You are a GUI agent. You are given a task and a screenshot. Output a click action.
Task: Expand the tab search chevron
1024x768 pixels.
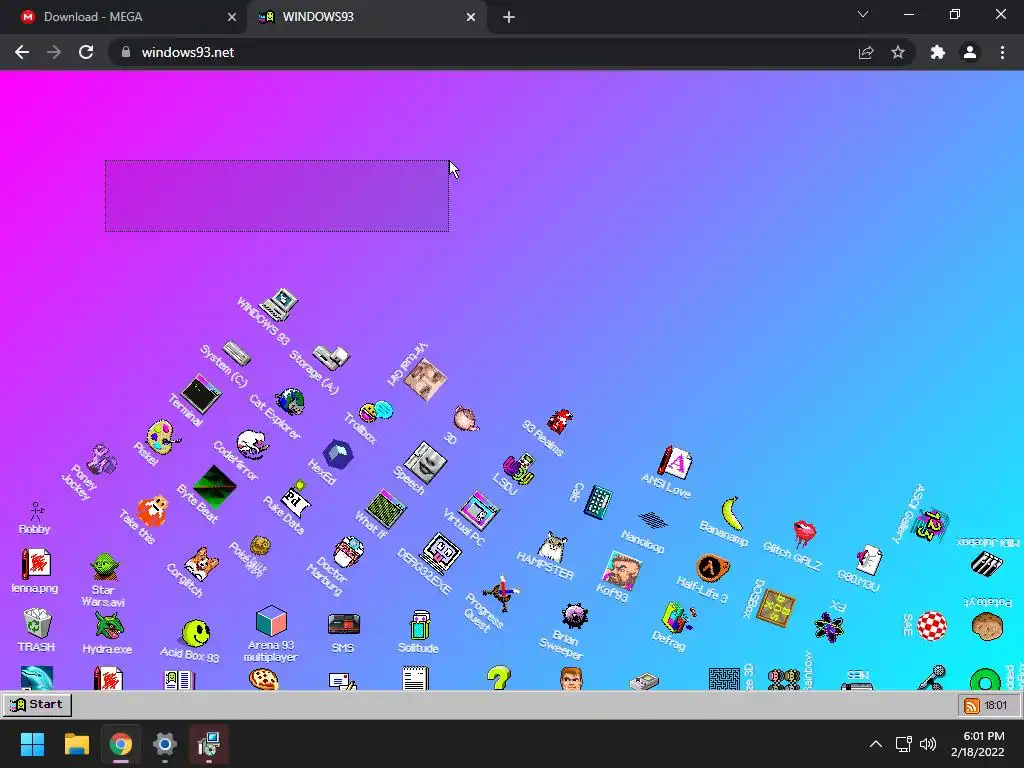coord(863,14)
